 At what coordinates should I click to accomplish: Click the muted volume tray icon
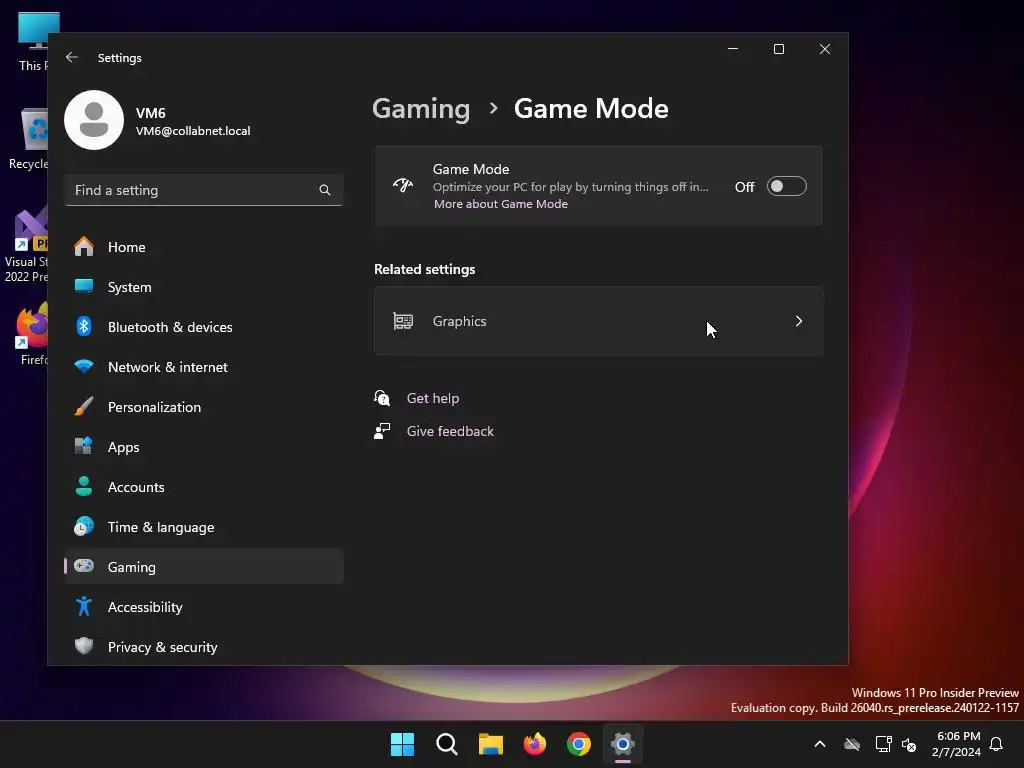click(909, 744)
